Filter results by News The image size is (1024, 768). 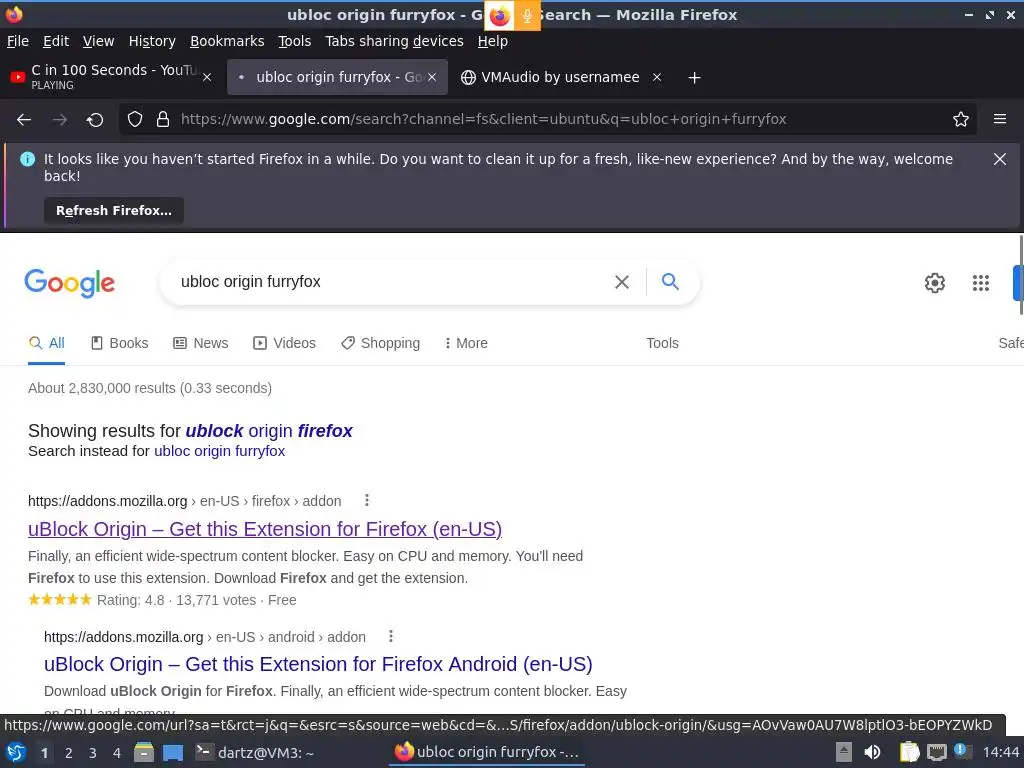[x=200, y=343]
